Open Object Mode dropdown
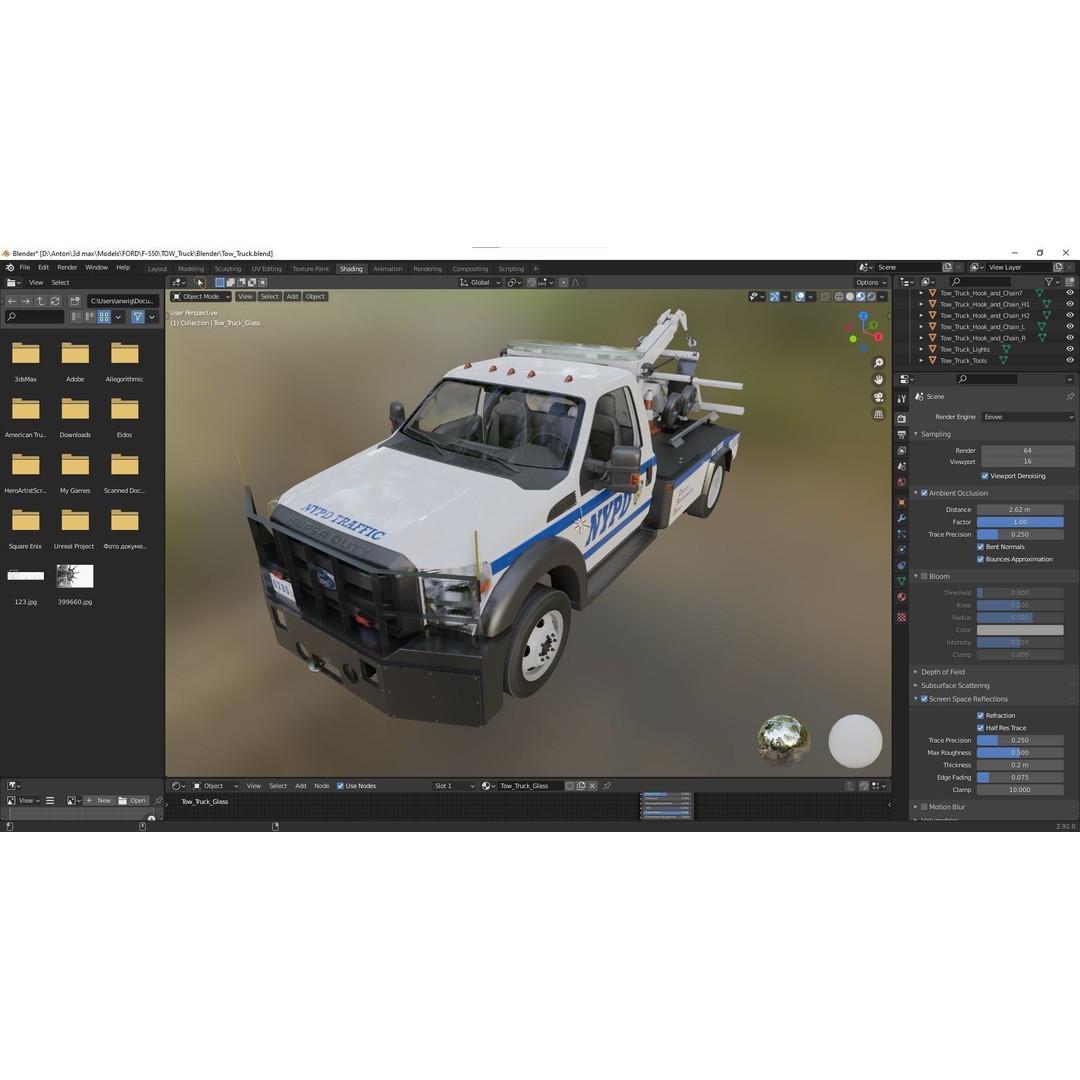The height and width of the screenshot is (1080, 1080). (x=200, y=297)
